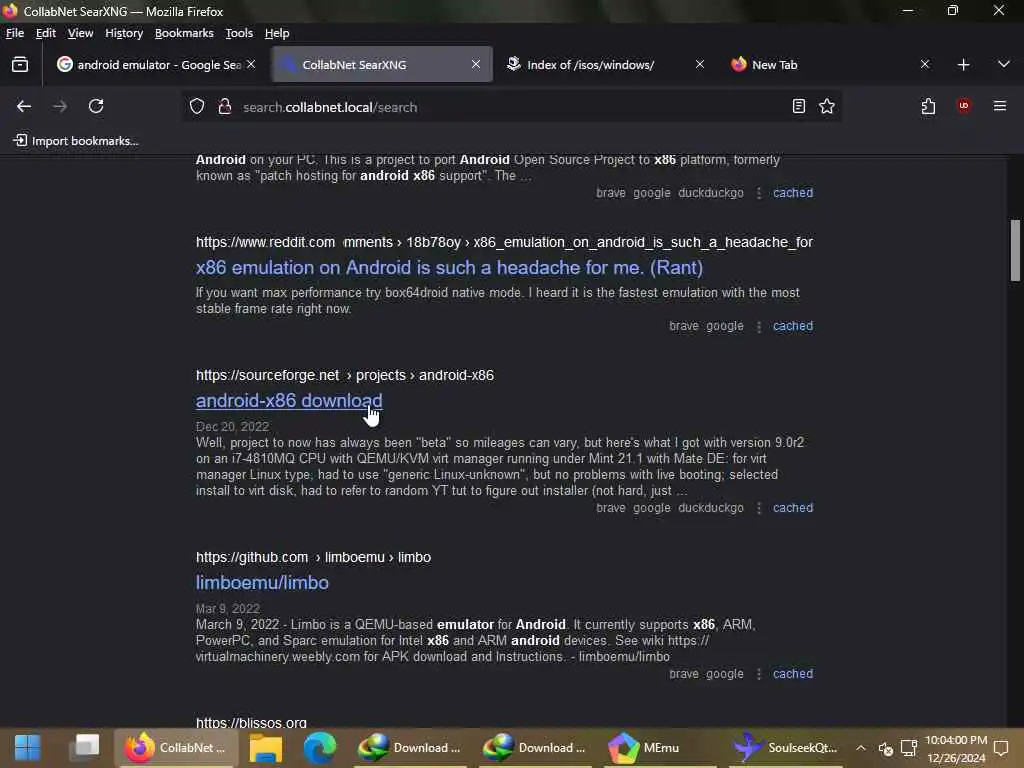The height and width of the screenshot is (768, 1024).
Task: Open the Bookmarks menu
Action: pos(184,33)
